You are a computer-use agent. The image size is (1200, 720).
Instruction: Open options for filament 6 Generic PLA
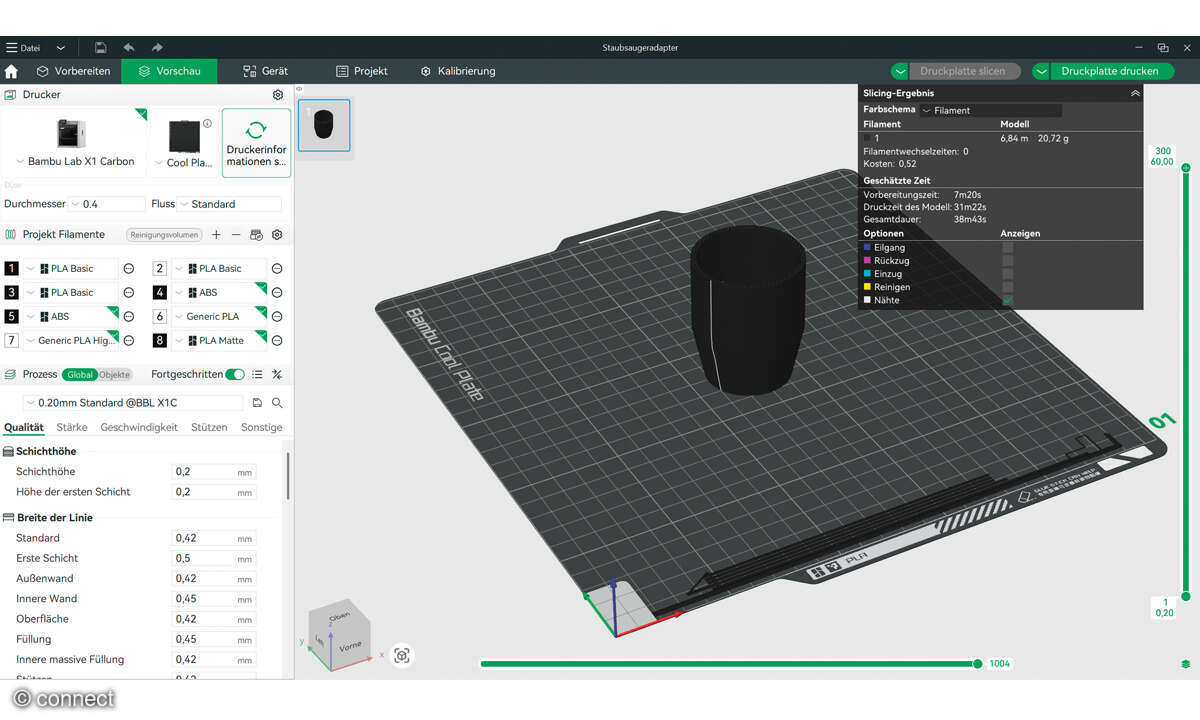pyautogui.click(x=277, y=316)
